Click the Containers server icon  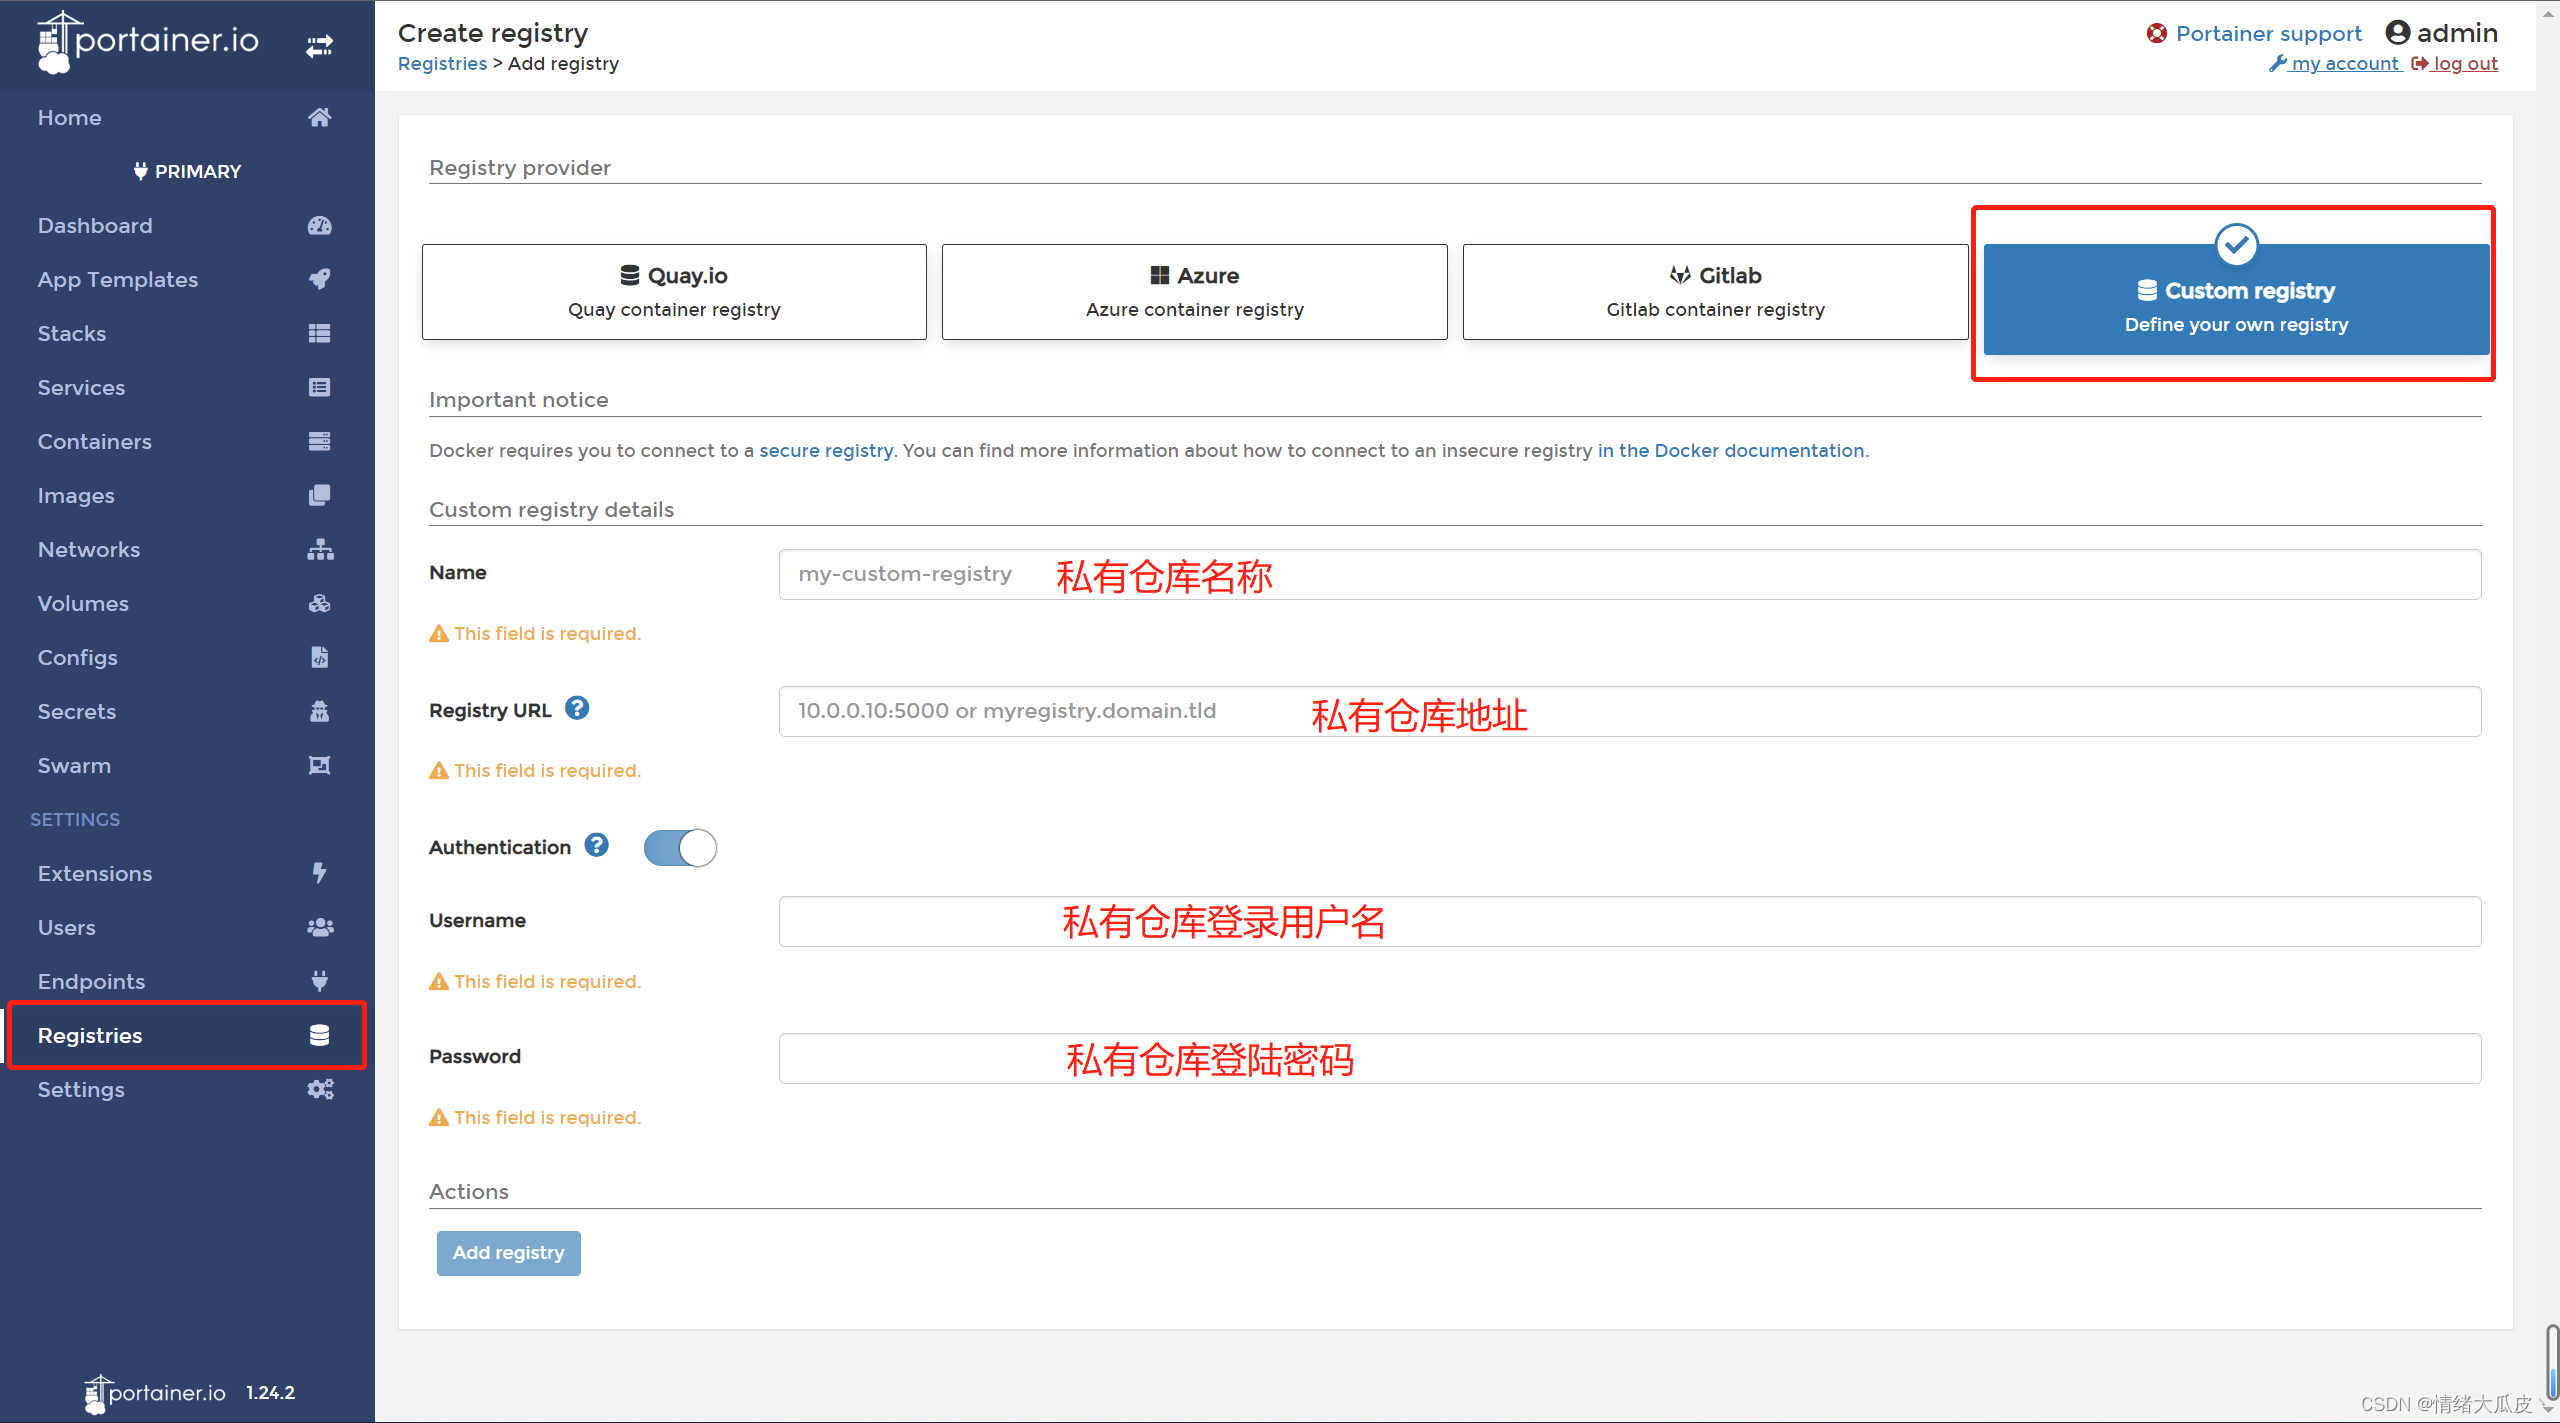319,441
